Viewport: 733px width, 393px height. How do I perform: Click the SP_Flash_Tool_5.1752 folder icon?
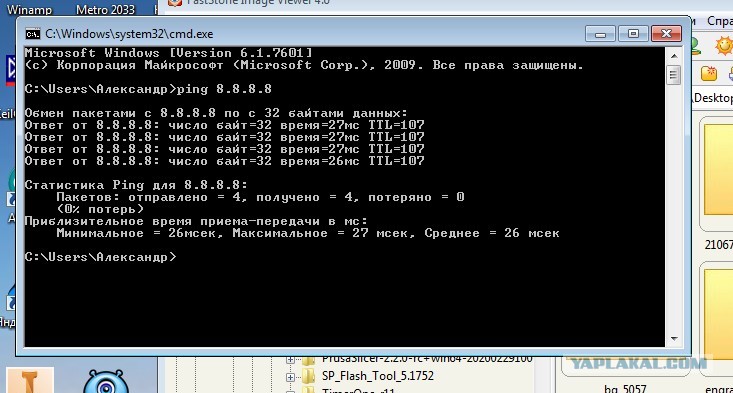pos(308,376)
